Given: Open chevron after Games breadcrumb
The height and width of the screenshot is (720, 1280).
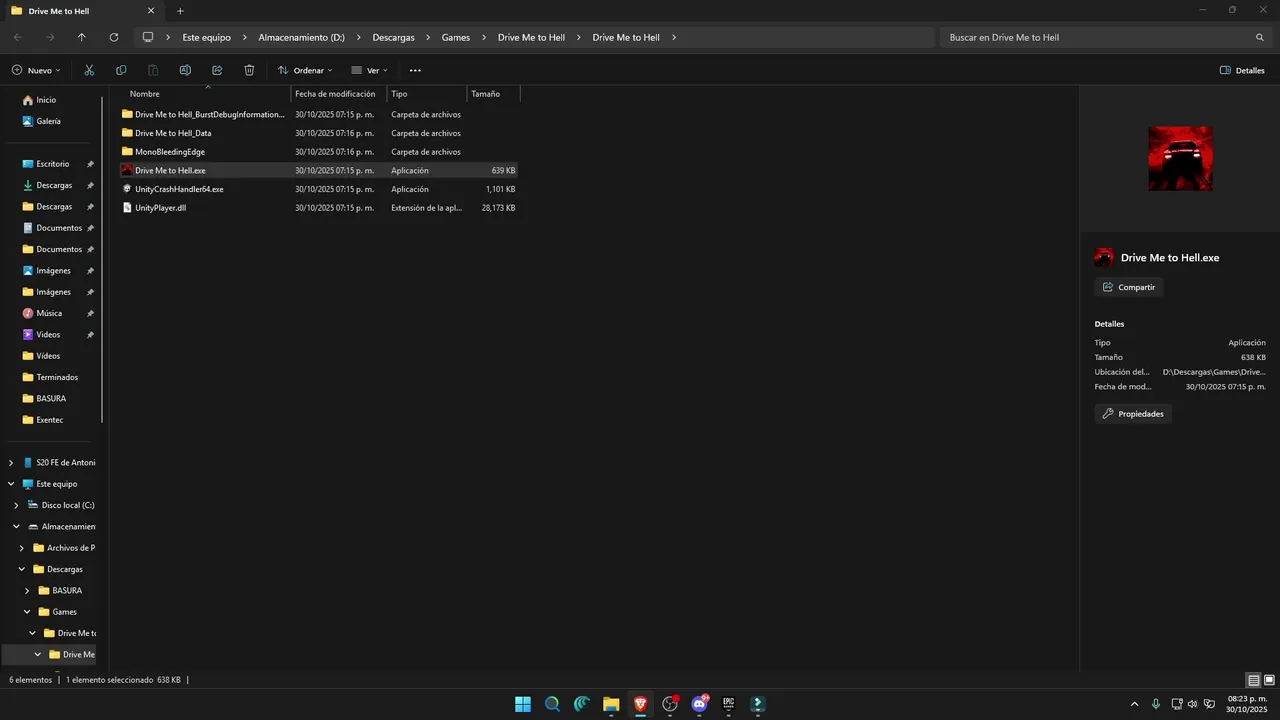Looking at the screenshot, I should [x=484, y=37].
